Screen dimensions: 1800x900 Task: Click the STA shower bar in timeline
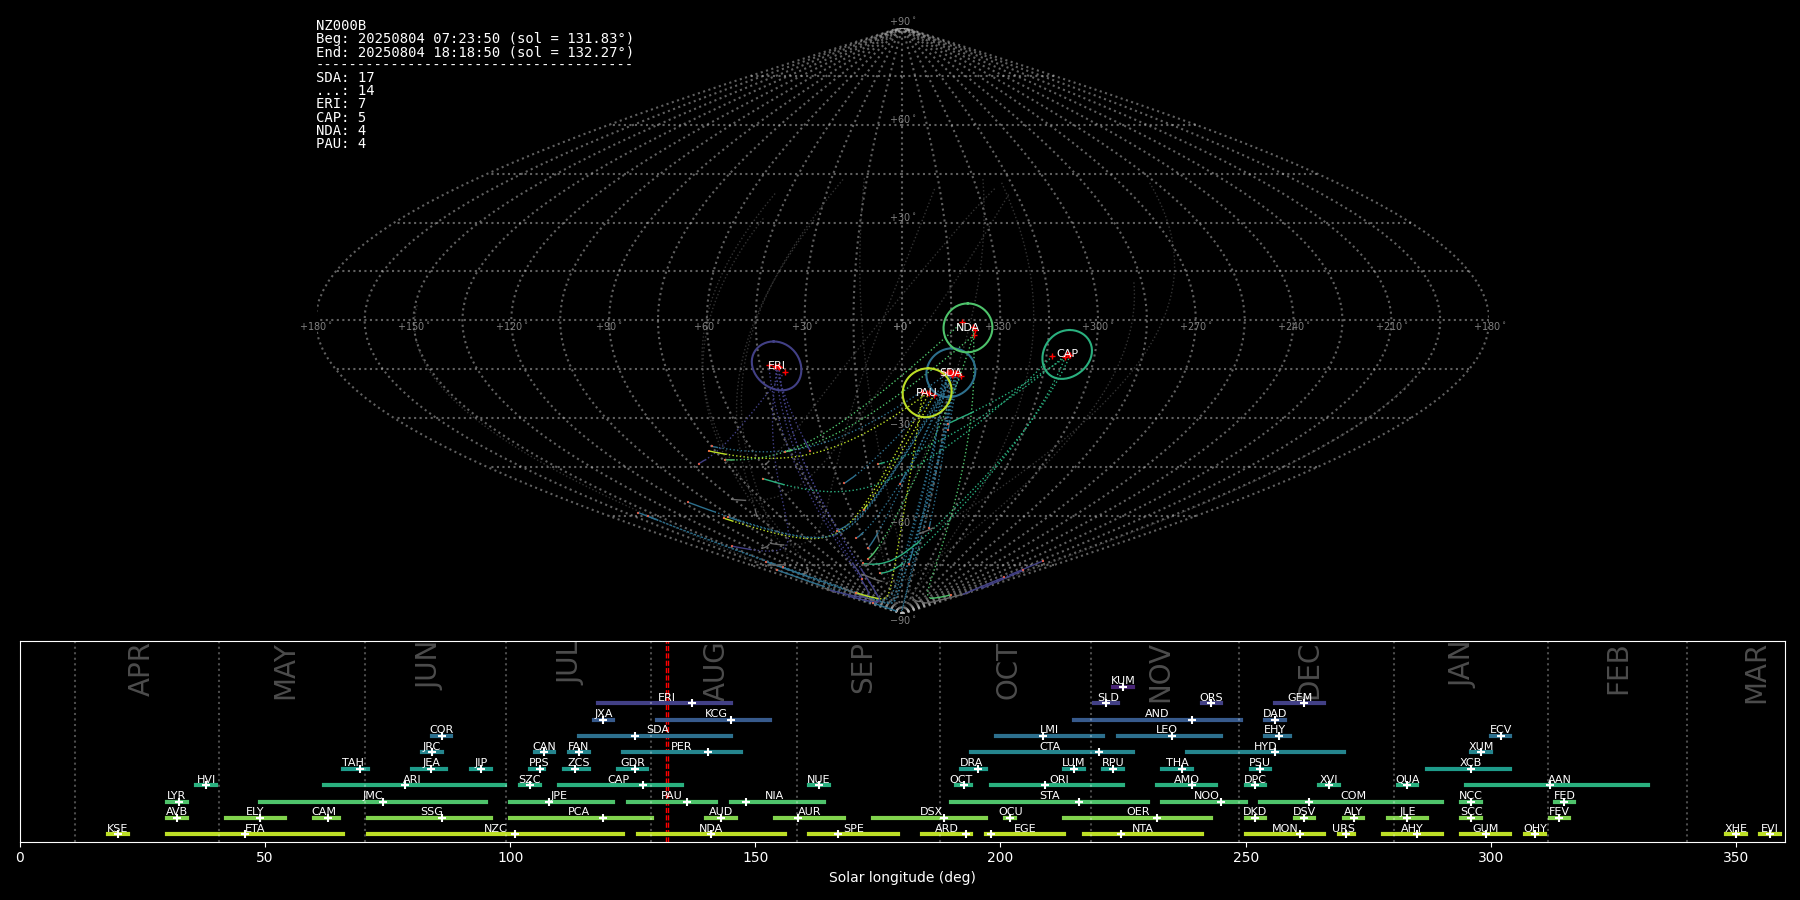point(1049,801)
